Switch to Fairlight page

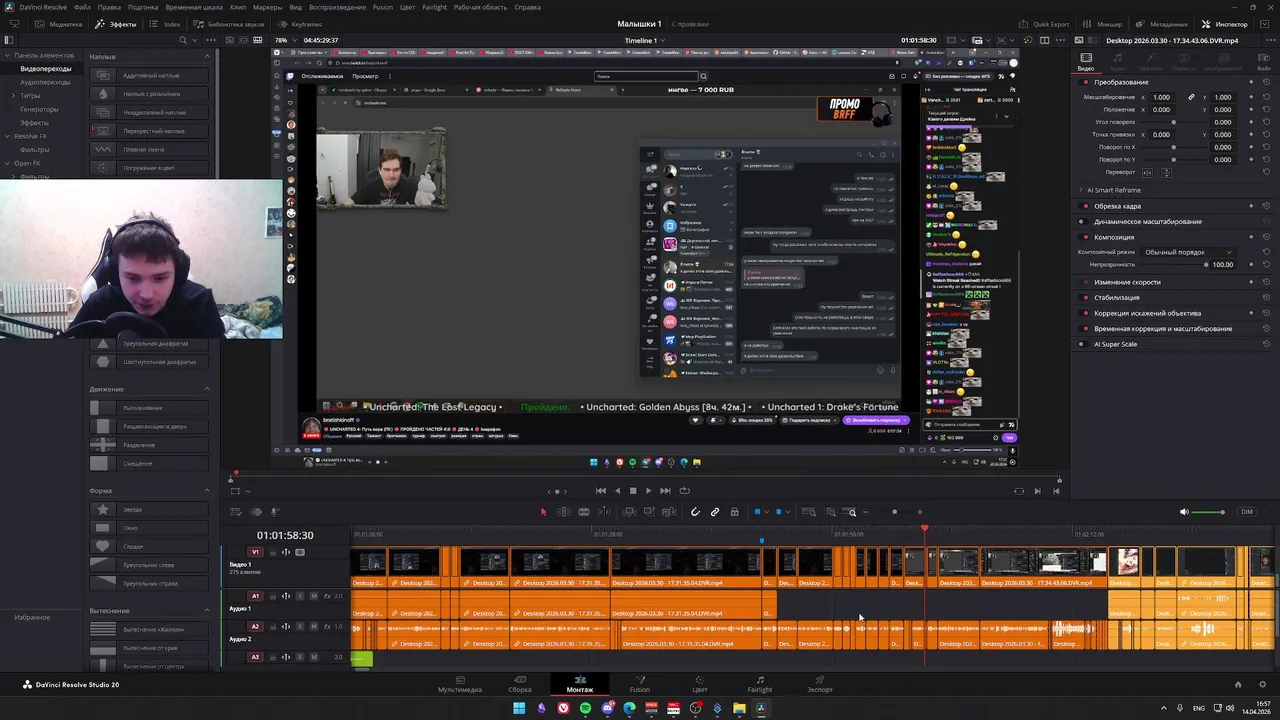[760, 684]
